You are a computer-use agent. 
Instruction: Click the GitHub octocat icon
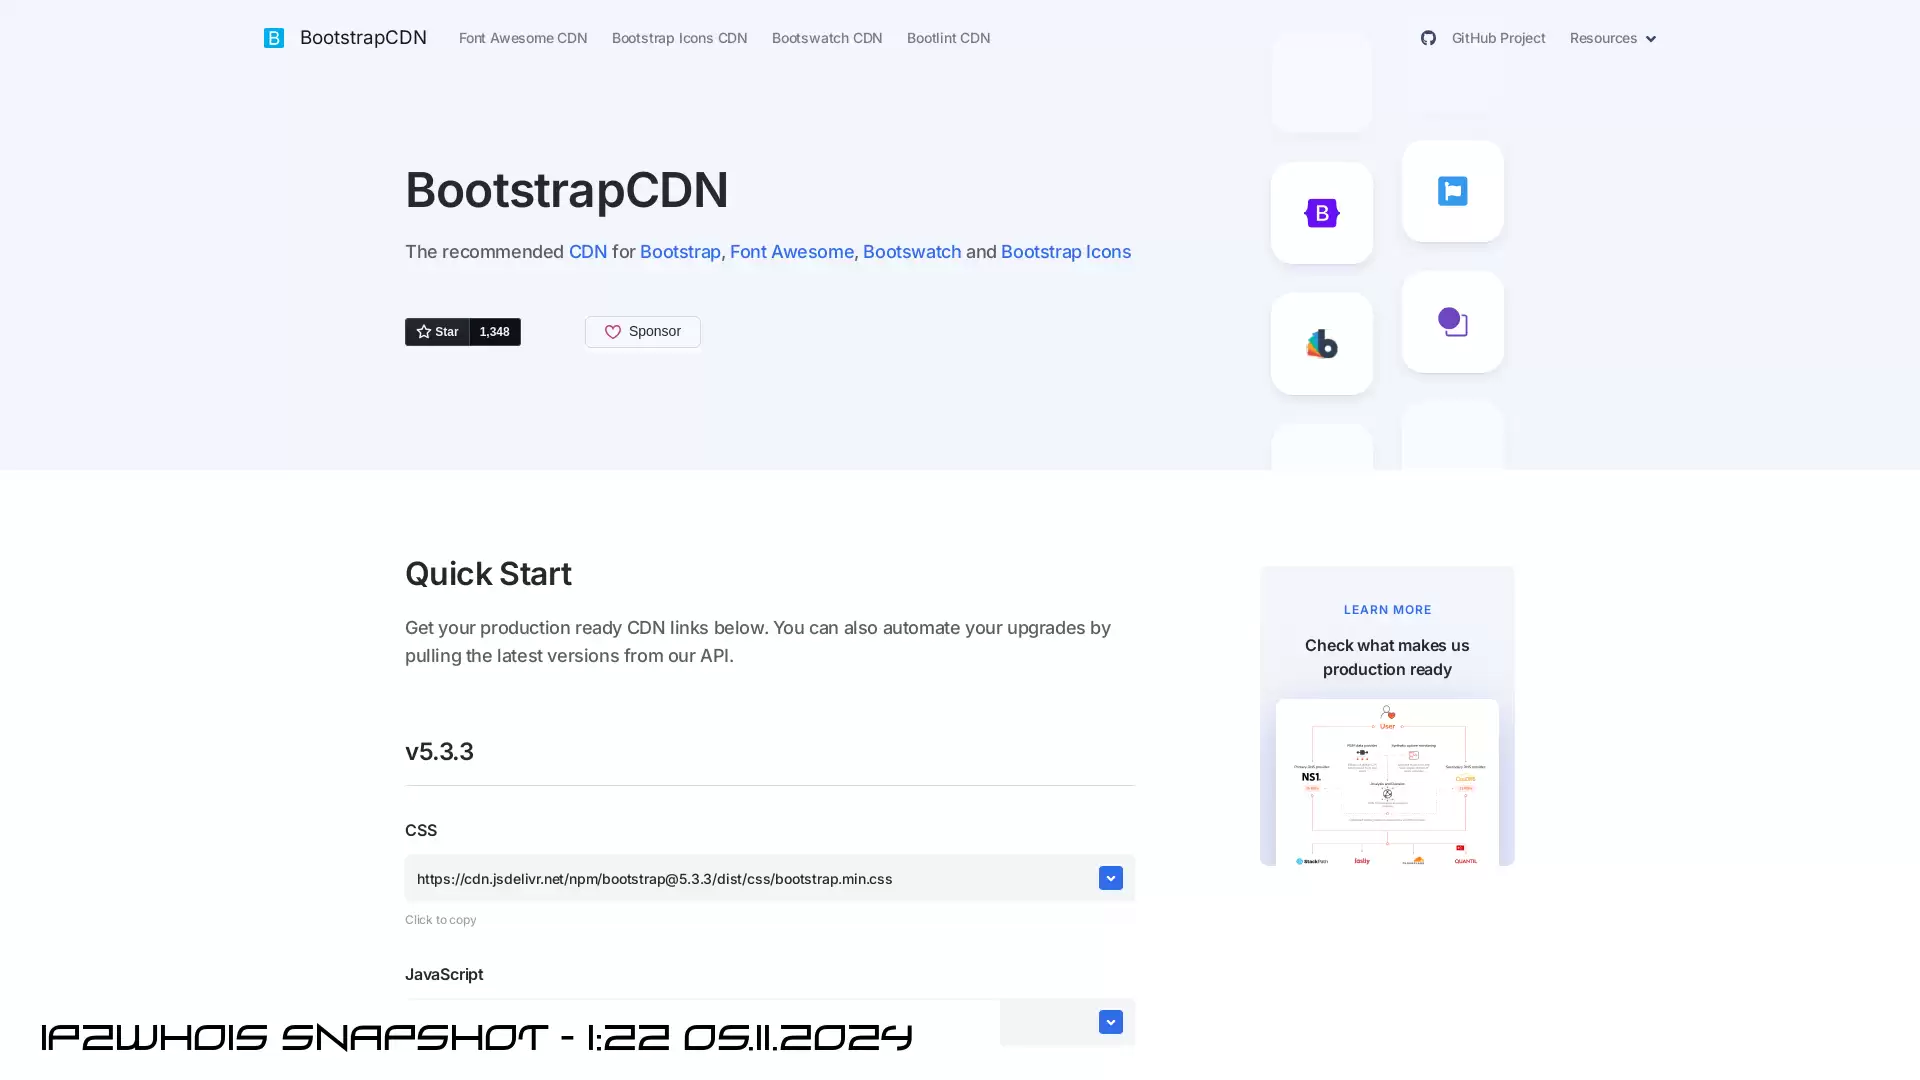[1428, 38]
